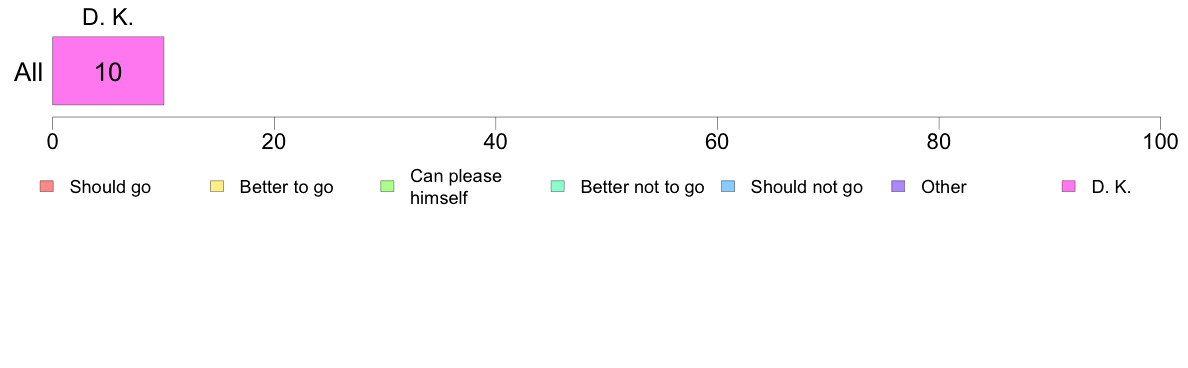
Task: Click the Can please himself legend label
Action: (x=456, y=187)
